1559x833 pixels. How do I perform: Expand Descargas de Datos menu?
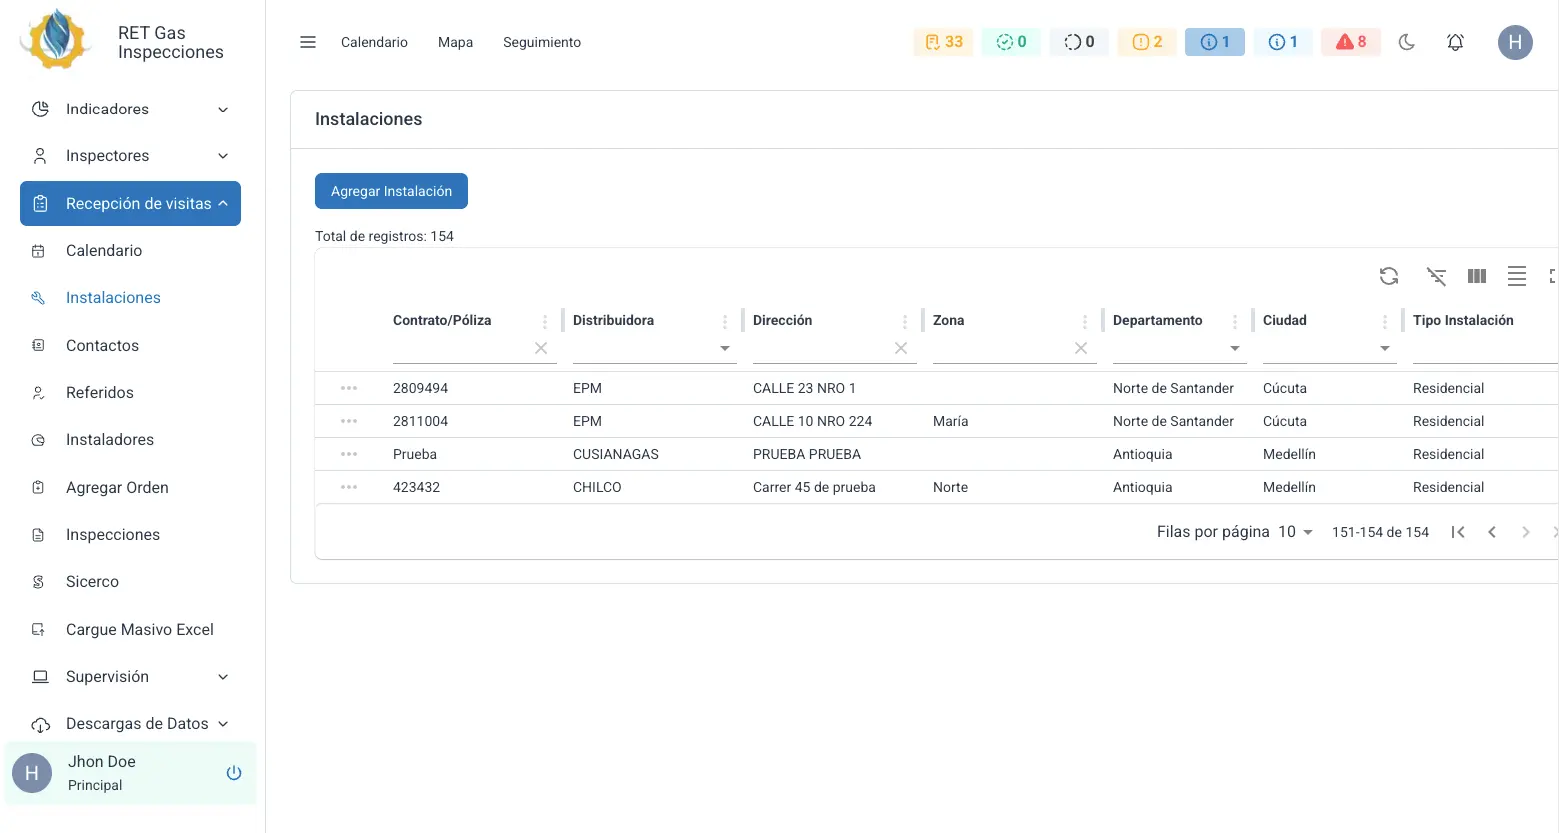click(x=130, y=724)
